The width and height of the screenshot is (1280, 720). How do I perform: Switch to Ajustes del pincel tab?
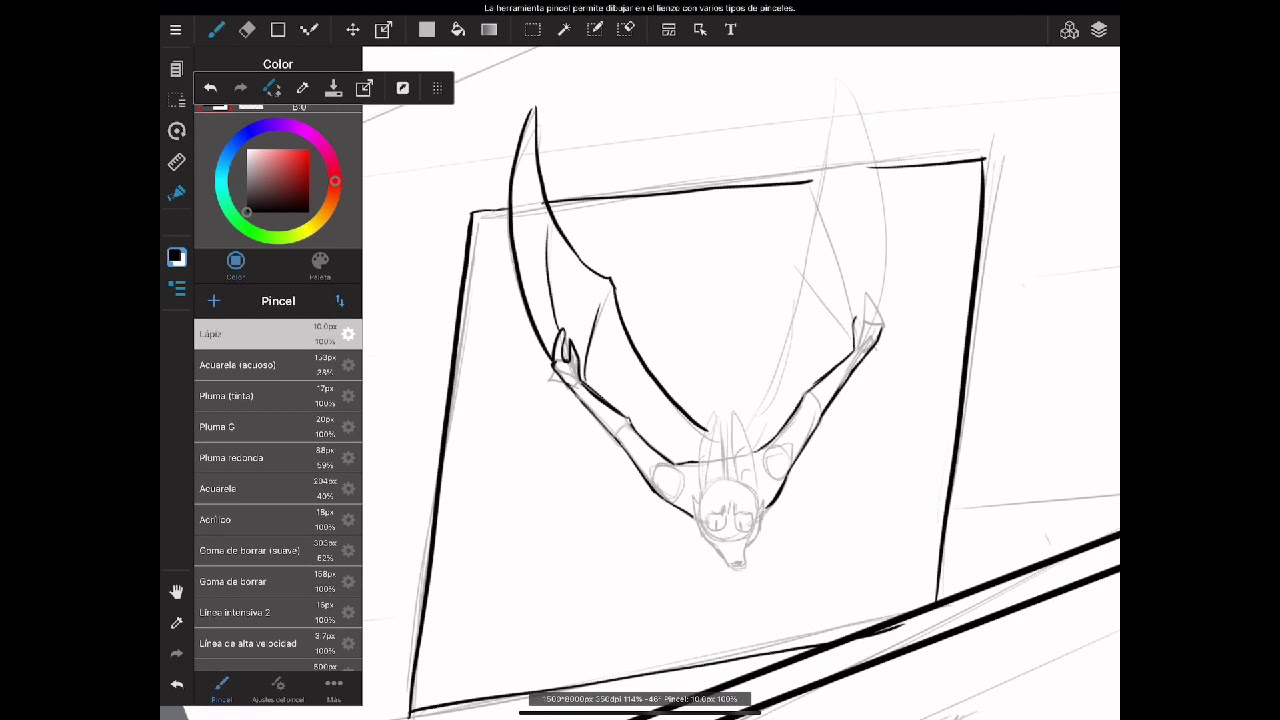click(x=278, y=688)
